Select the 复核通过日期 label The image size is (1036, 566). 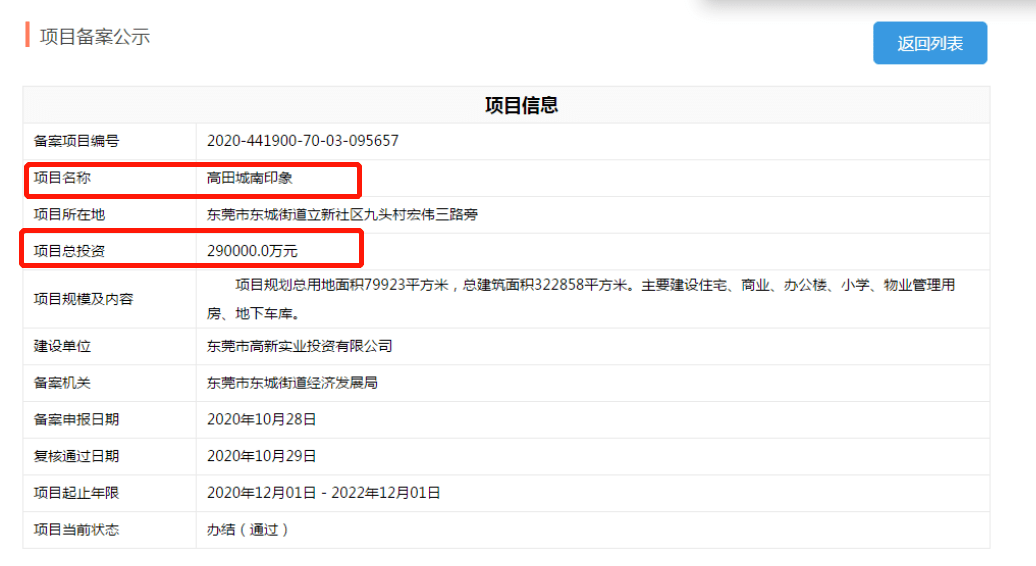(x=76, y=456)
